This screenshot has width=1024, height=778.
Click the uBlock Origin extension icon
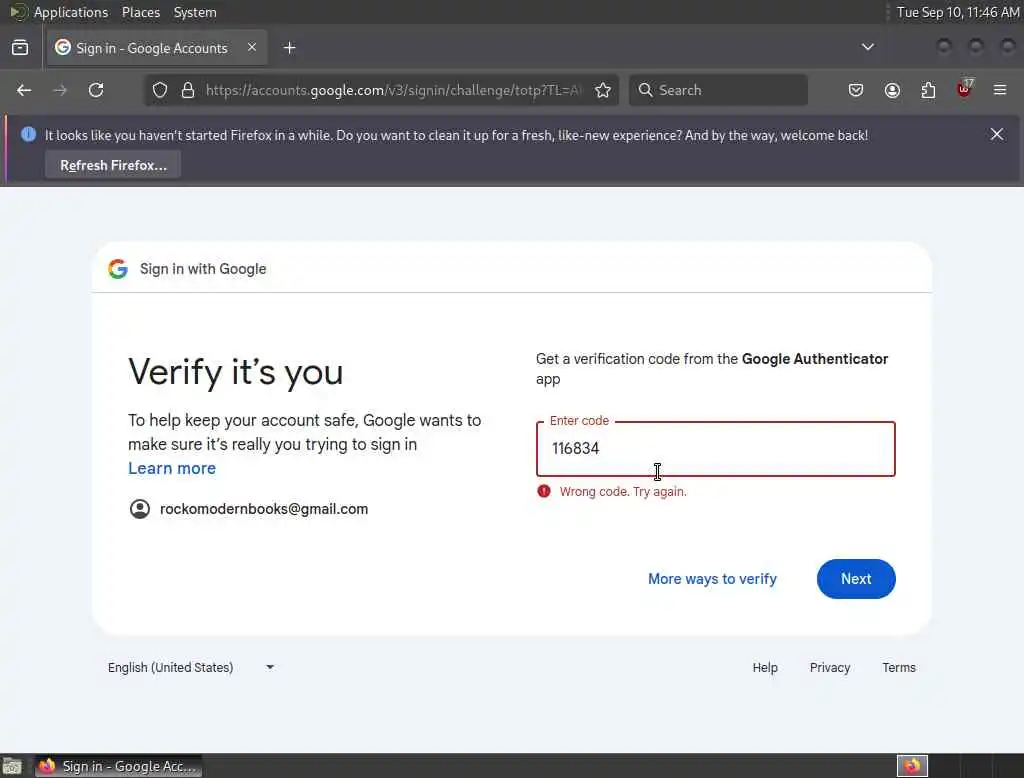[x=964, y=89]
